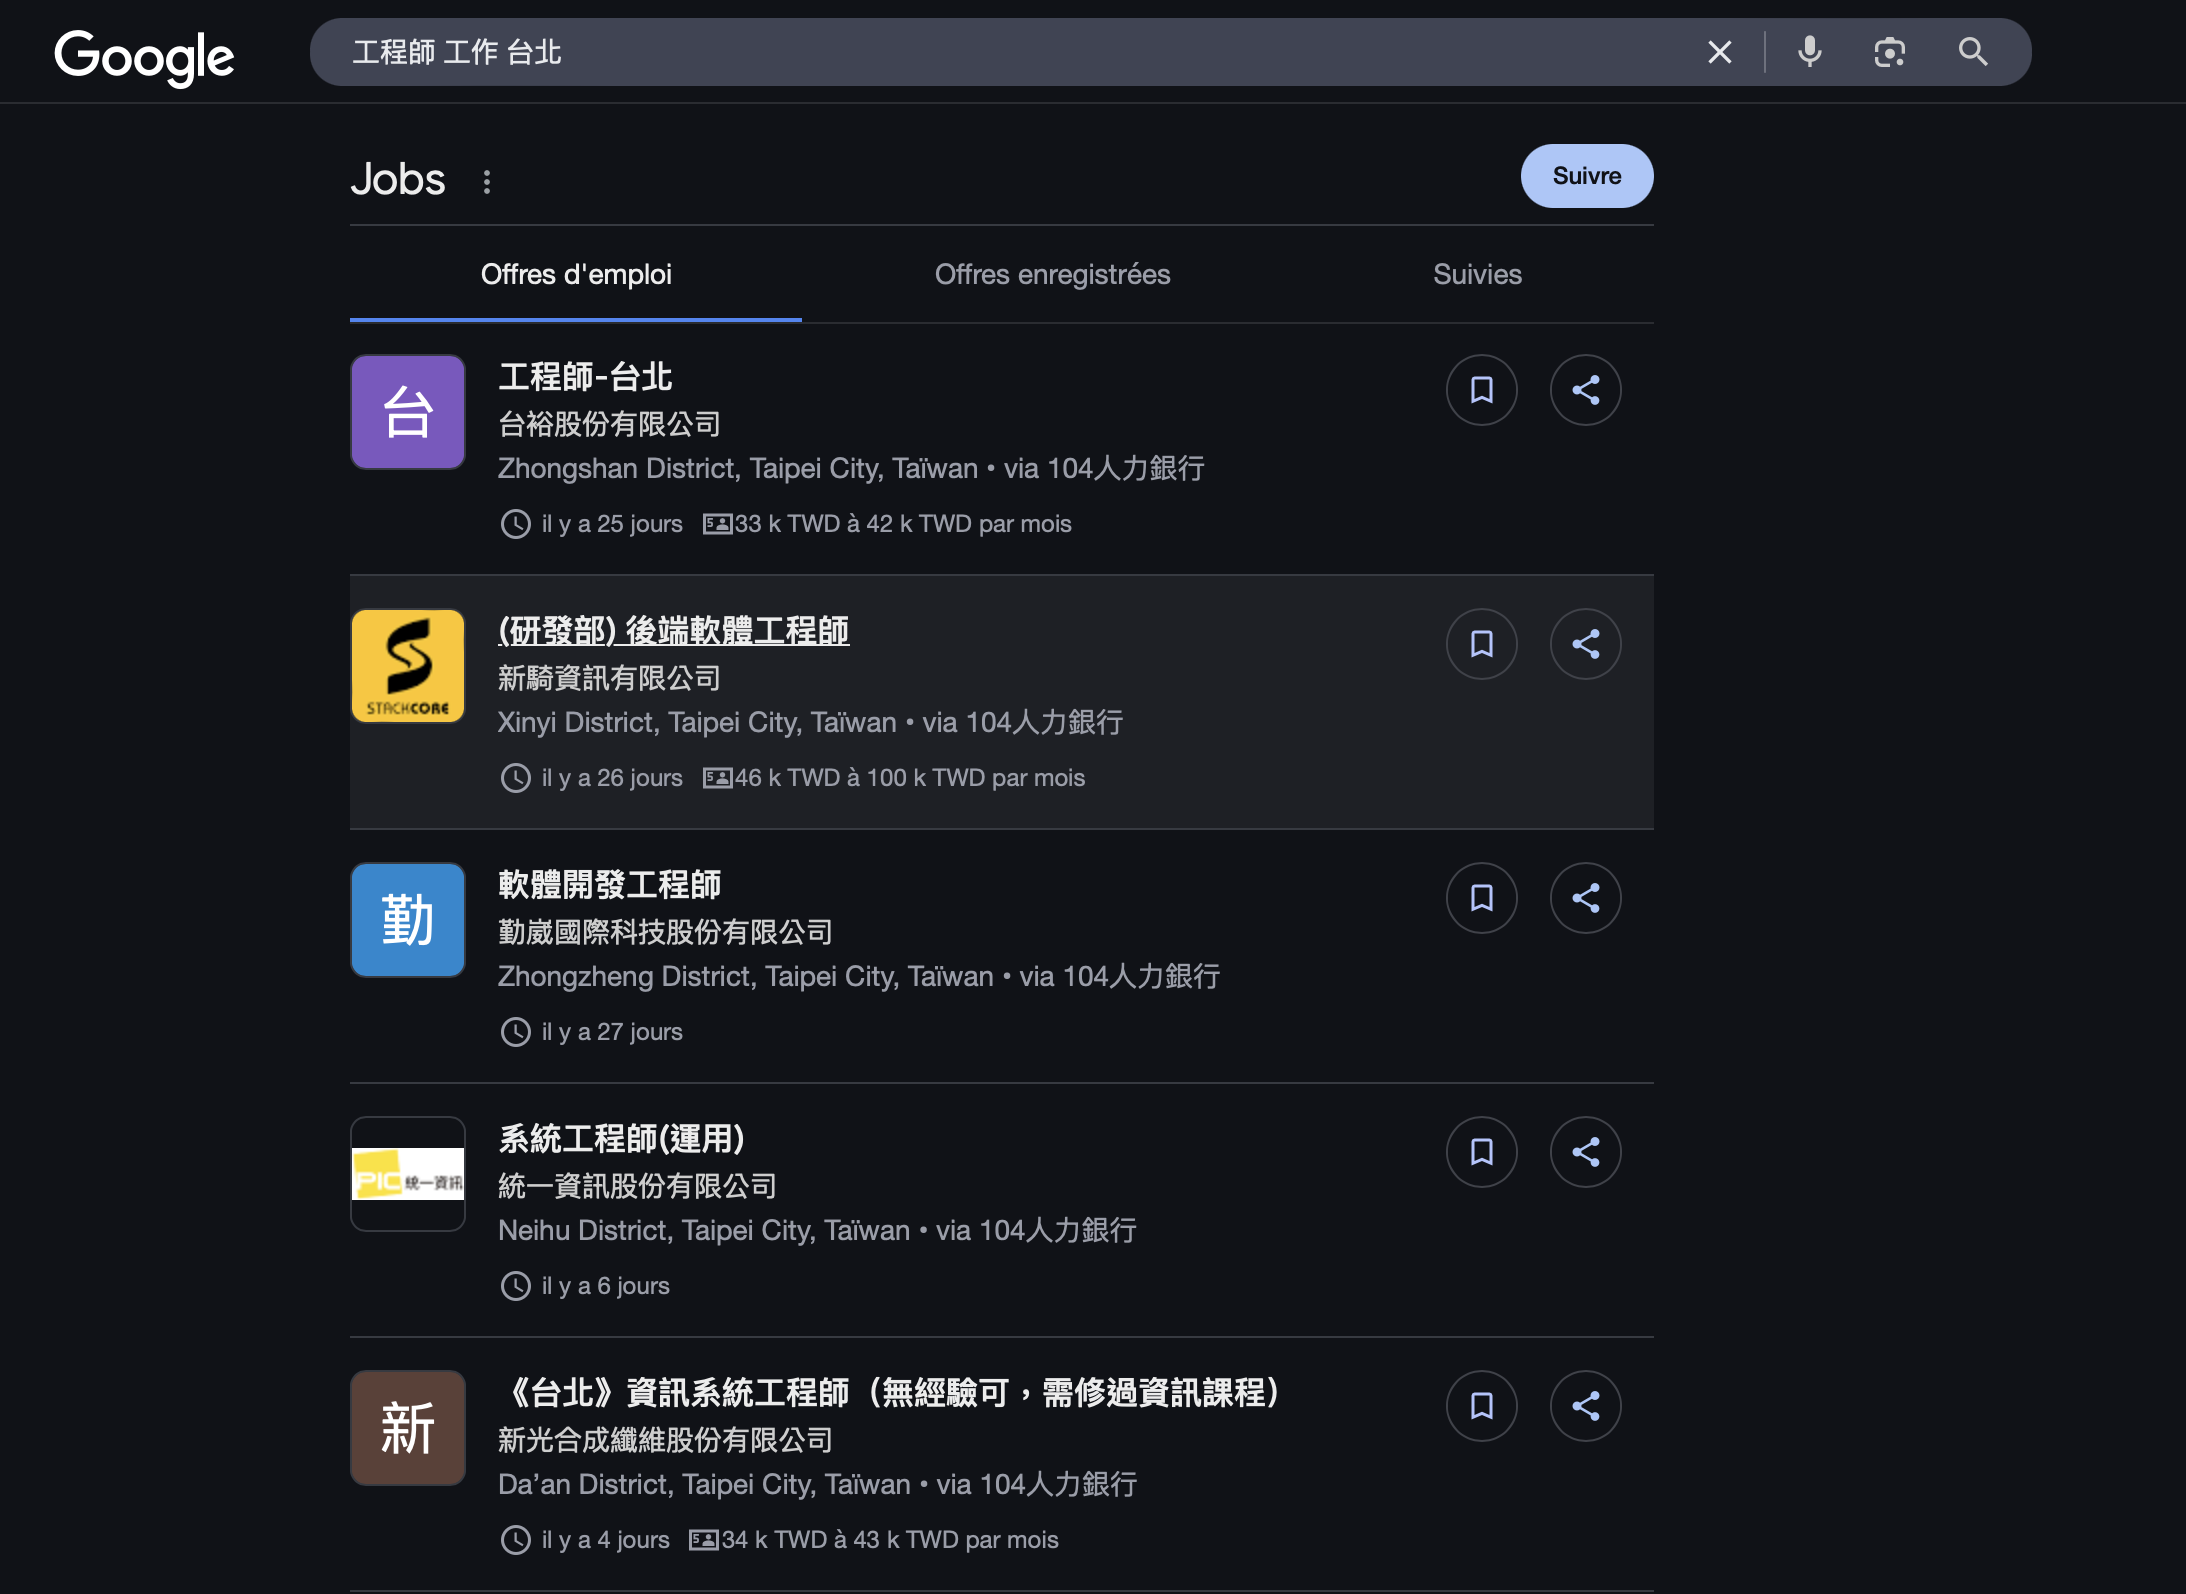Screen dimensions: 2186x1594
Task: Click the brown 新 company logo
Action: click(x=408, y=1428)
